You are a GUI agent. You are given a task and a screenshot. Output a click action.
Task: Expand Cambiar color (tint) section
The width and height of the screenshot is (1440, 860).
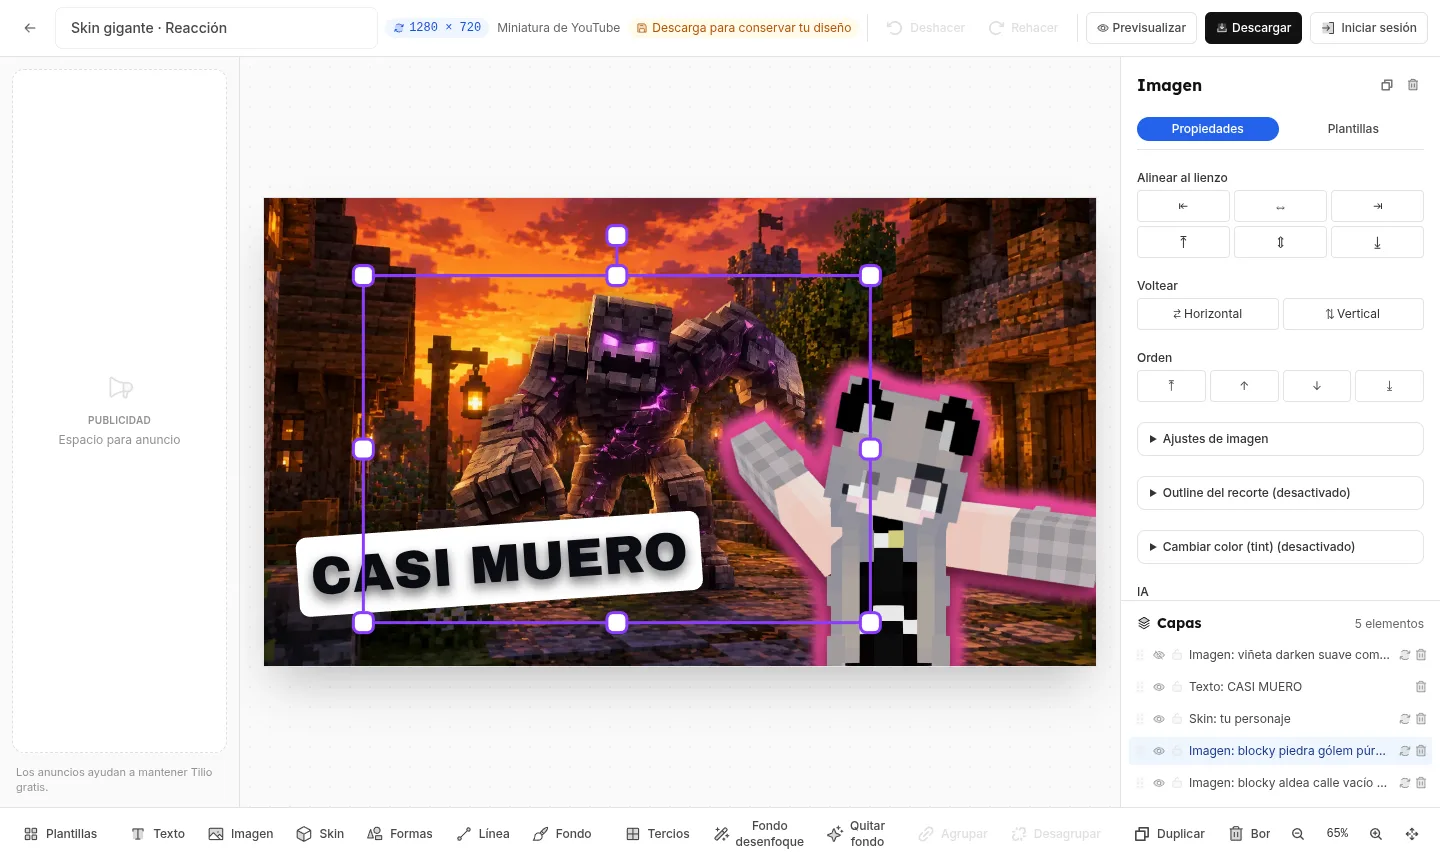[1280, 547]
